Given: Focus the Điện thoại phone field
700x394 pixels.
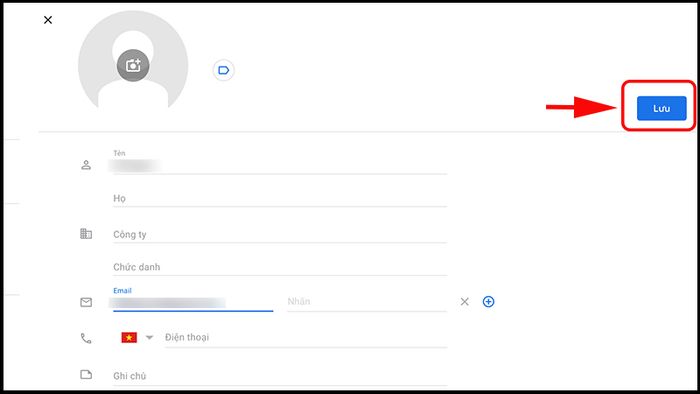Looking at the screenshot, I should click(x=306, y=338).
